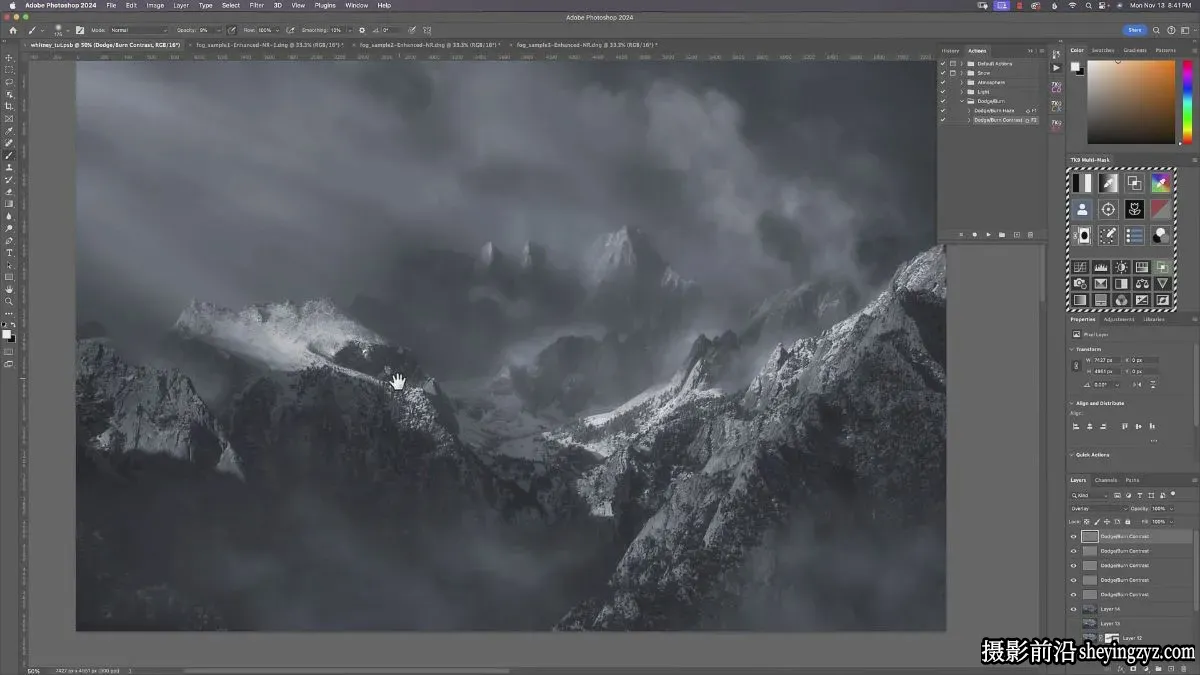Select the Zoom tool in toolbar
Screen dimensions: 1200x675
click(x=9, y=301)
